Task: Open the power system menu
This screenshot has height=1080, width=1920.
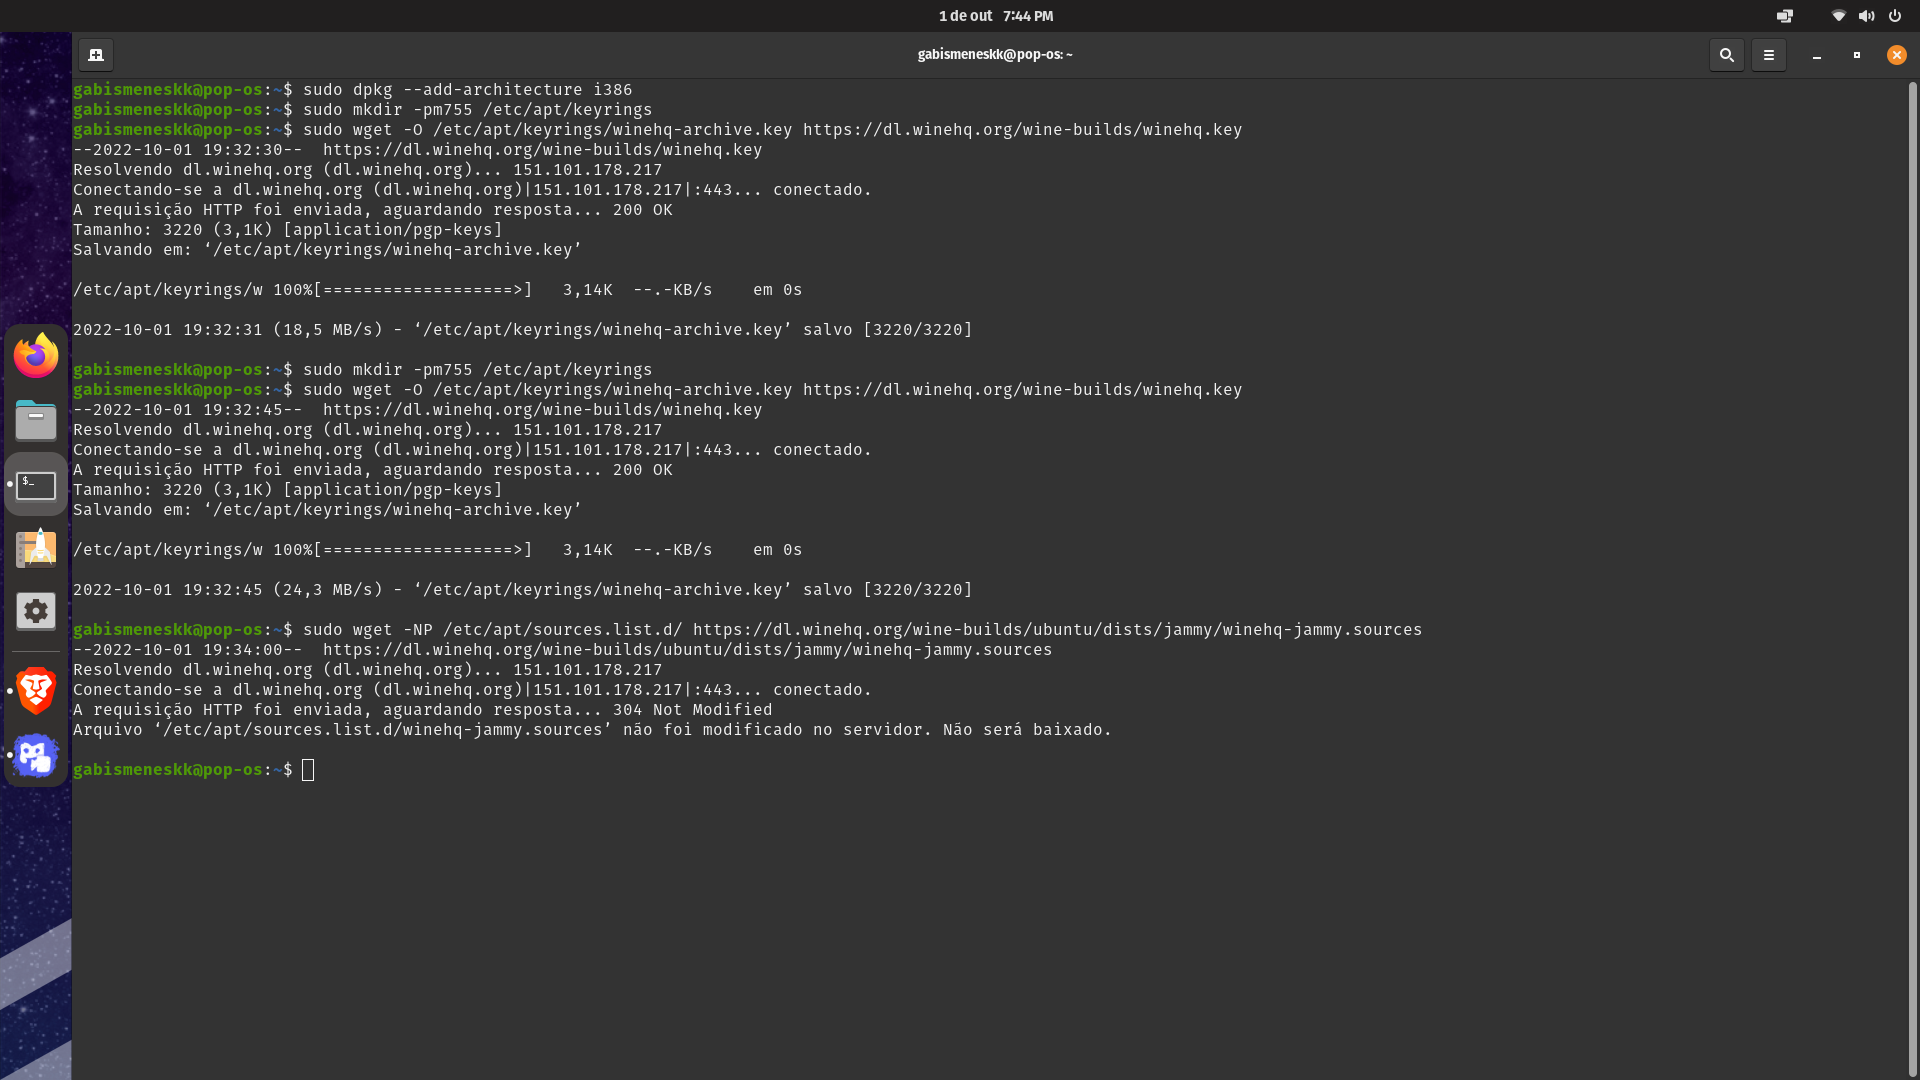Action: click(x=1894, y=16)
